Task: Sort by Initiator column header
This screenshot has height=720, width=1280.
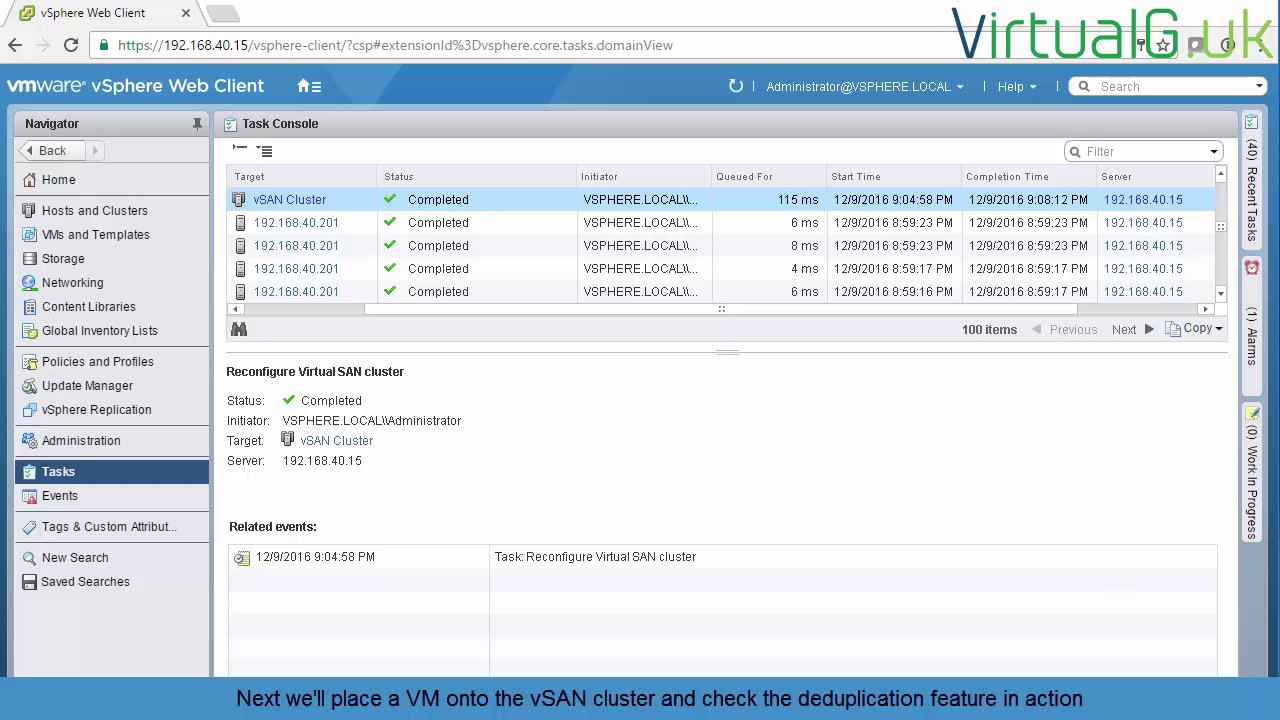Action: tap(643, 177)
